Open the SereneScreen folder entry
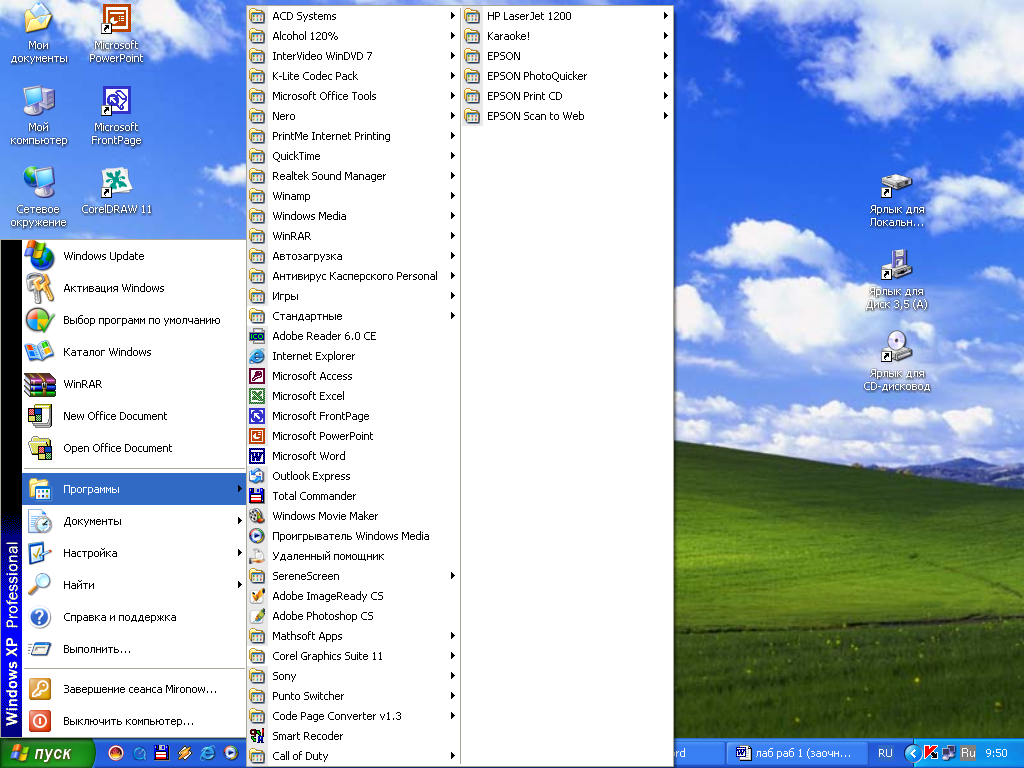 tap(353, 576)
